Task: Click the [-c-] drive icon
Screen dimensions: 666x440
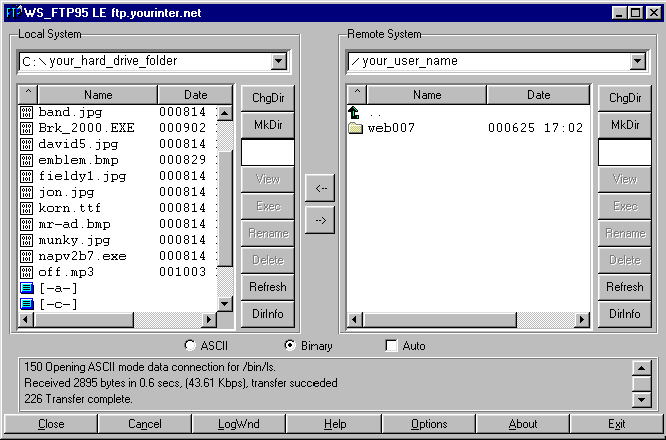Action: [x=26, y=304]
